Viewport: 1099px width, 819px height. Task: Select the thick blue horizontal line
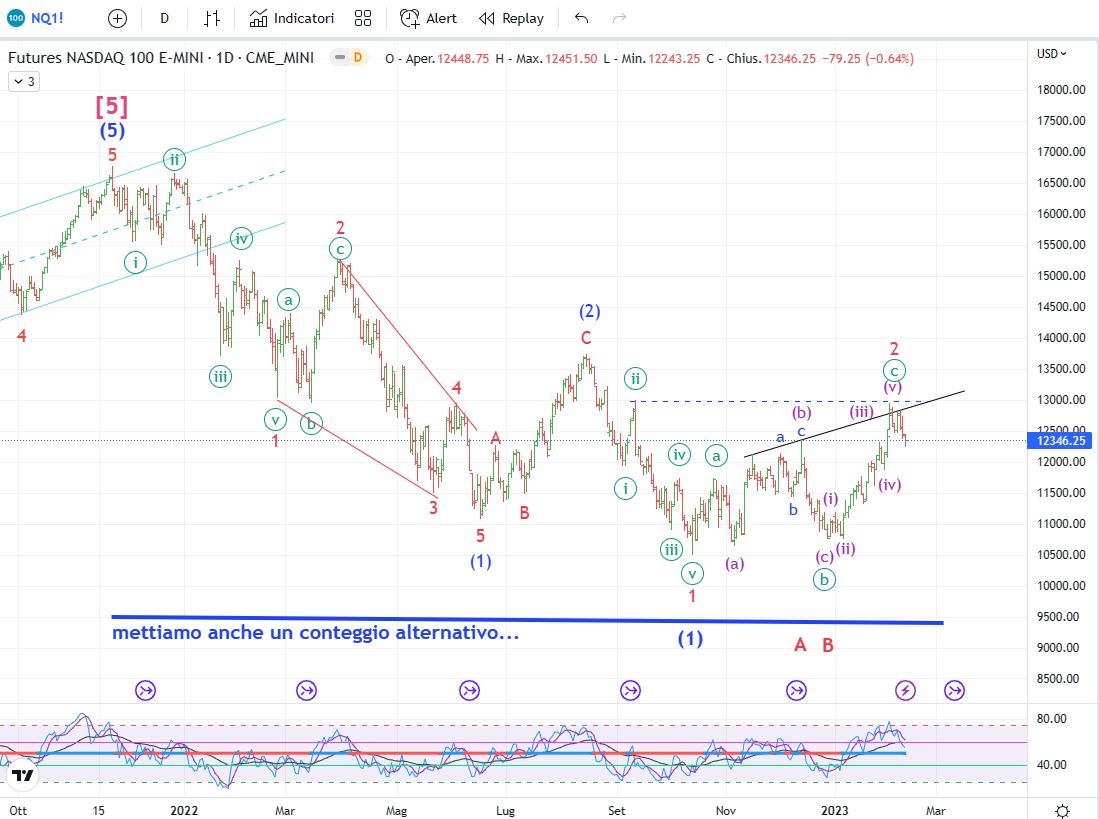pyautogui.click(x=527, y=620)
